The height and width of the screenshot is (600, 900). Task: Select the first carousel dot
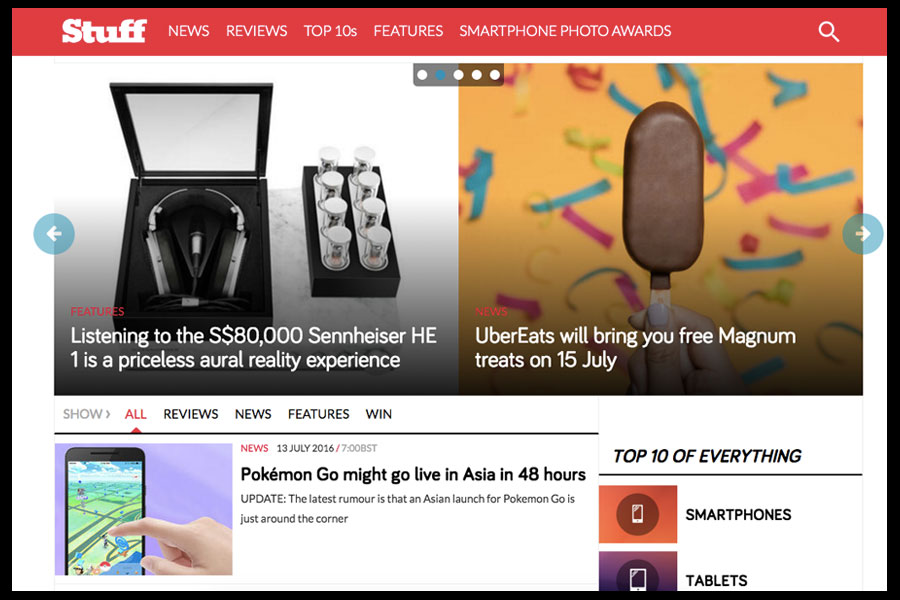coord(422,75)
